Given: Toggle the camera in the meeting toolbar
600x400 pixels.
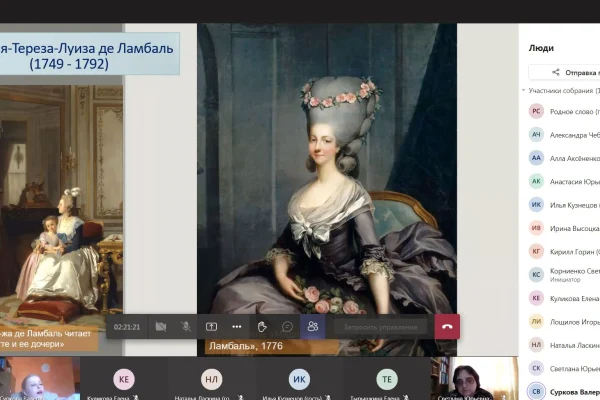Looking at the screenshot, I should coord(161,327).
